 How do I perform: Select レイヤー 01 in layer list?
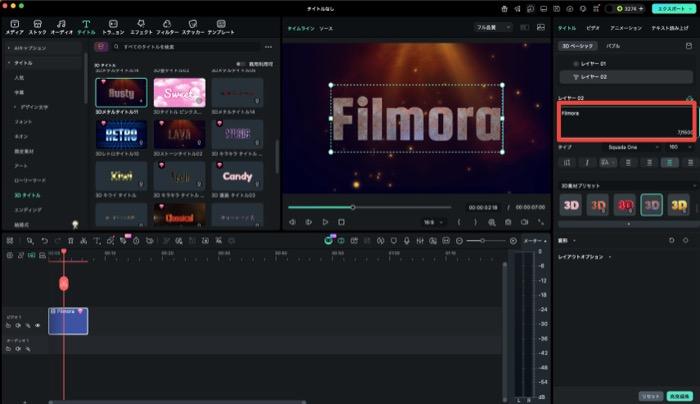(x=593, y=64)
